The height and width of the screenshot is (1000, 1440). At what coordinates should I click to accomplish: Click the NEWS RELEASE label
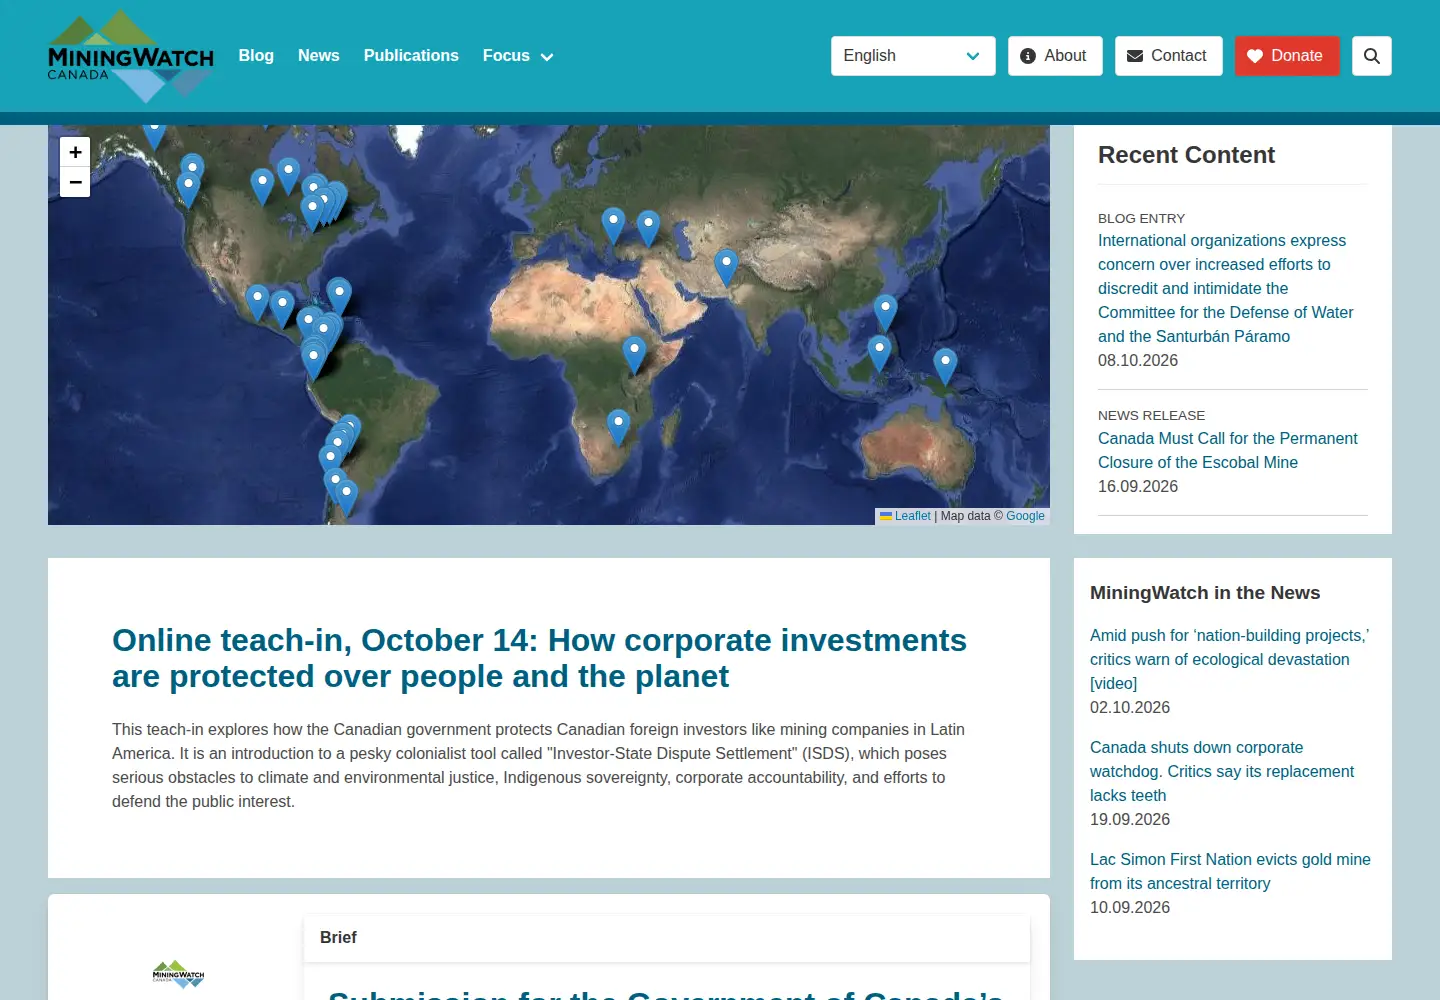click(1151, 415)
